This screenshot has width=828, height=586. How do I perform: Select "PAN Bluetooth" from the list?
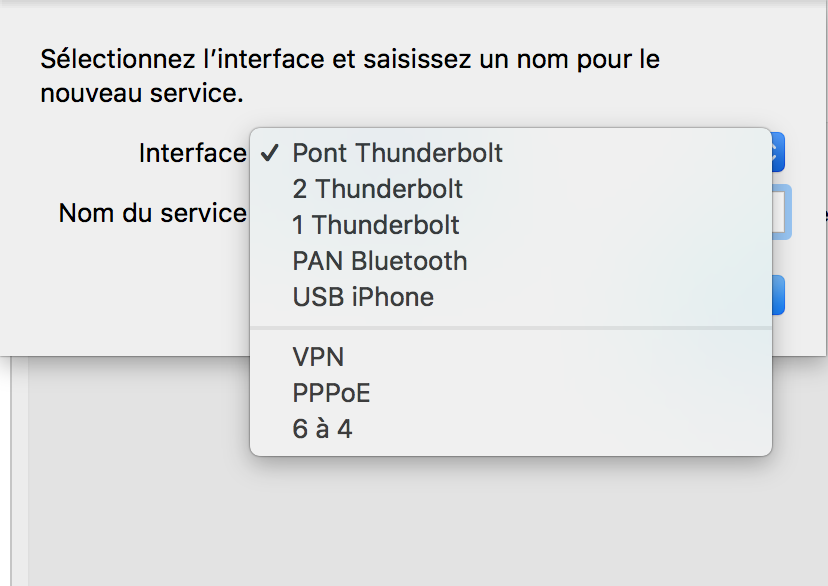tap(379, 261)
